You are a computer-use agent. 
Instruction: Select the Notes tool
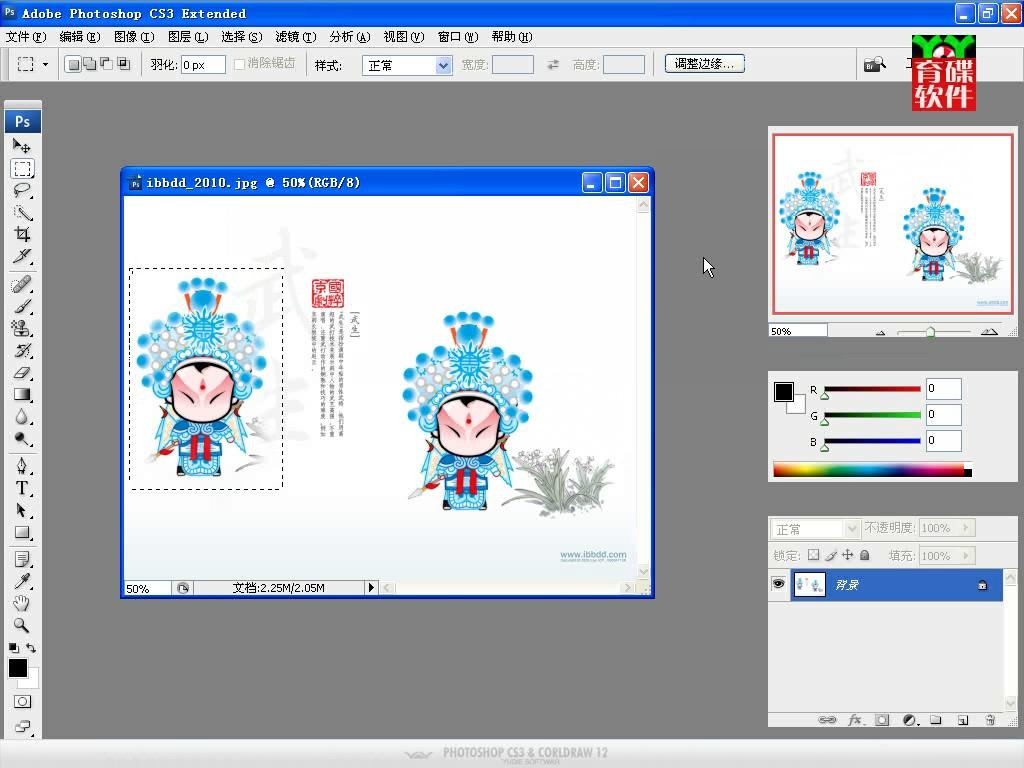pyautogui.click(x=22, y=559)
